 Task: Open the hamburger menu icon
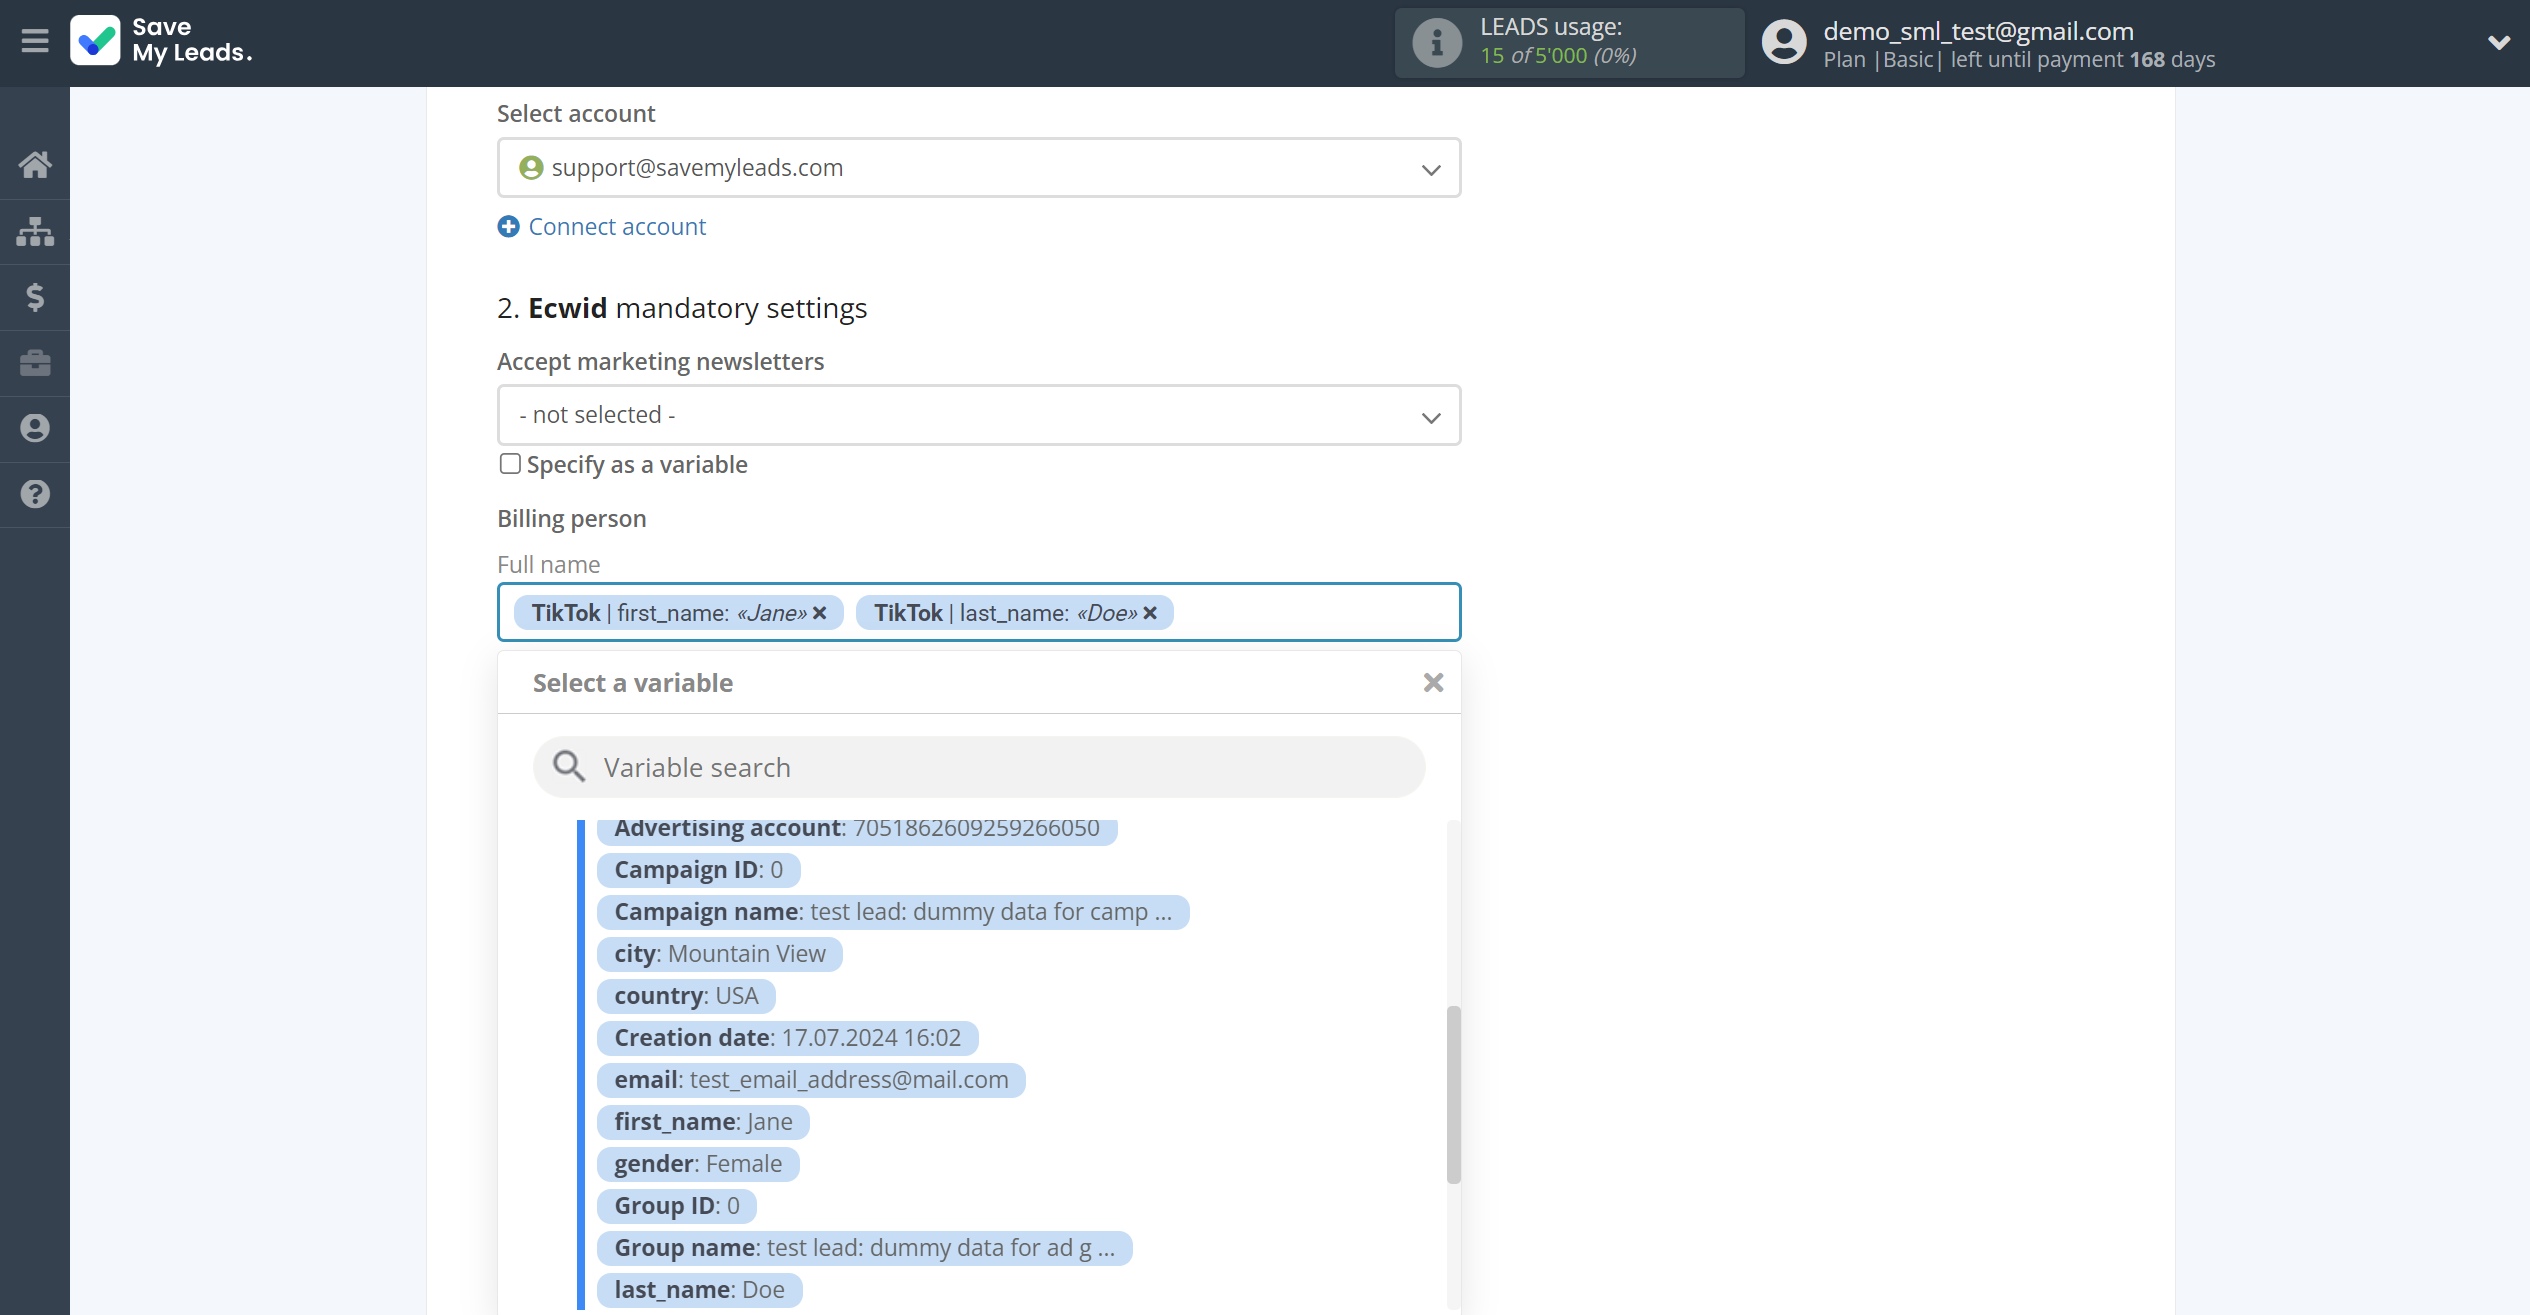[35, 41]
